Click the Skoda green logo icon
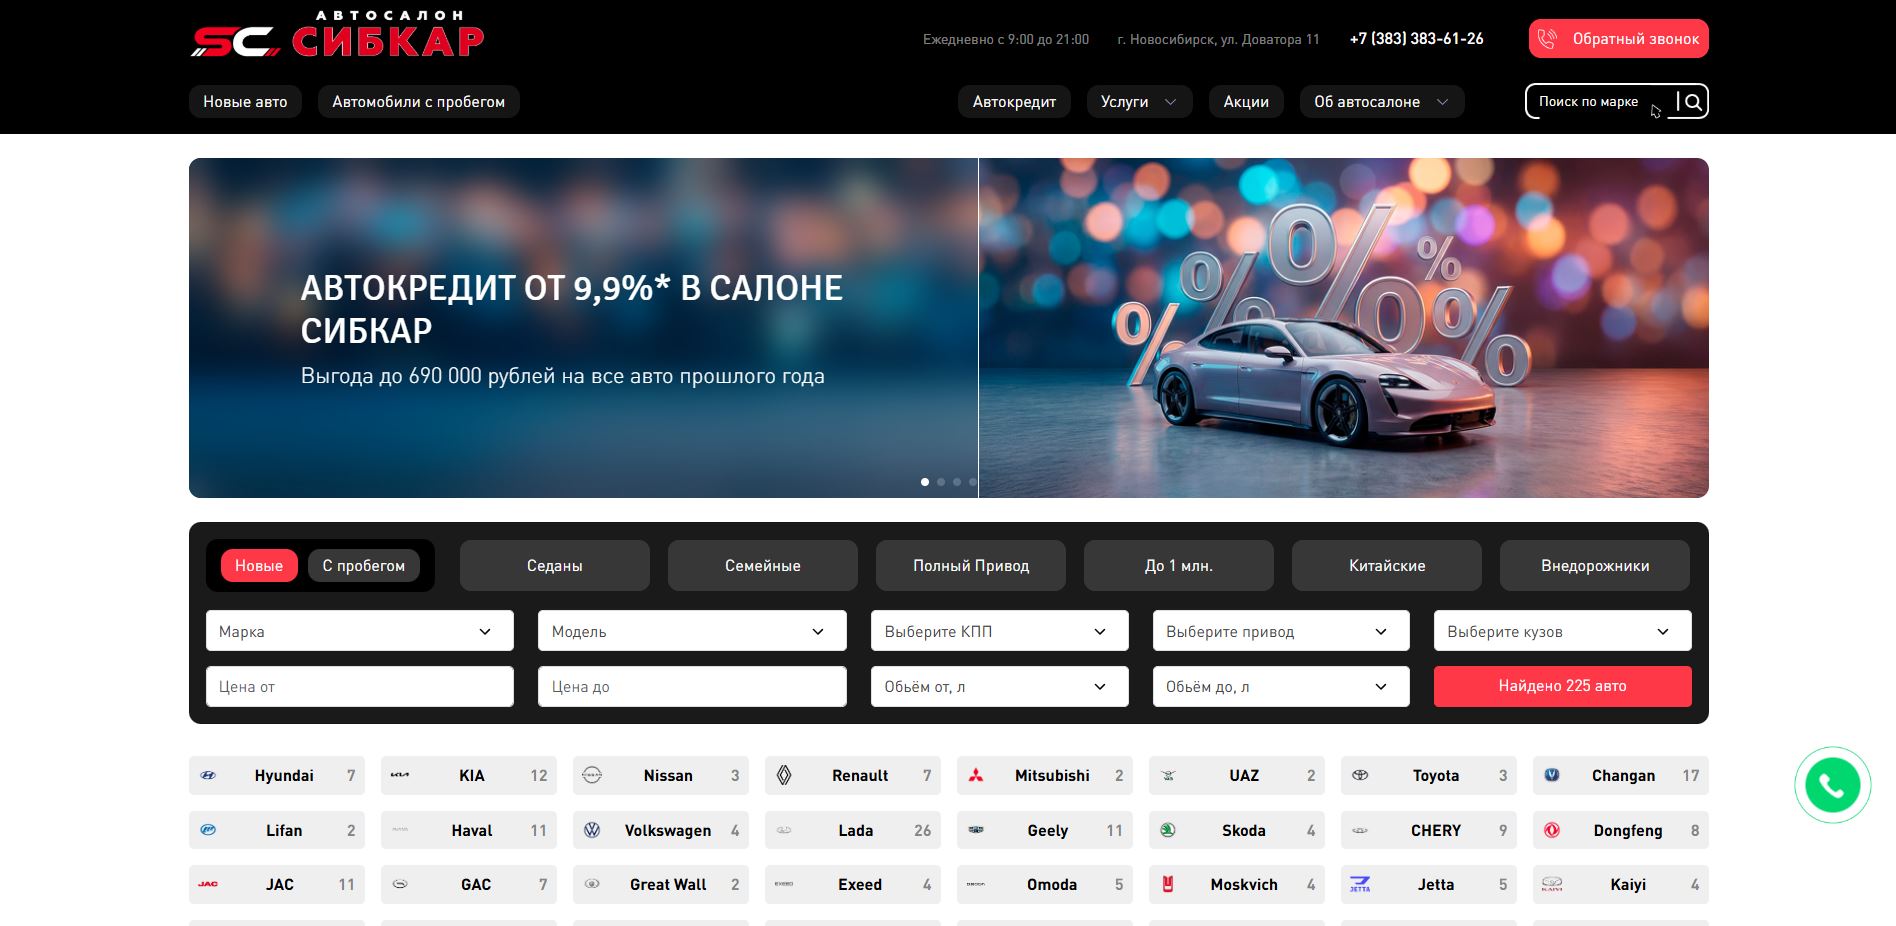This screenshot has height=926, width=1896. [1168, 830]
